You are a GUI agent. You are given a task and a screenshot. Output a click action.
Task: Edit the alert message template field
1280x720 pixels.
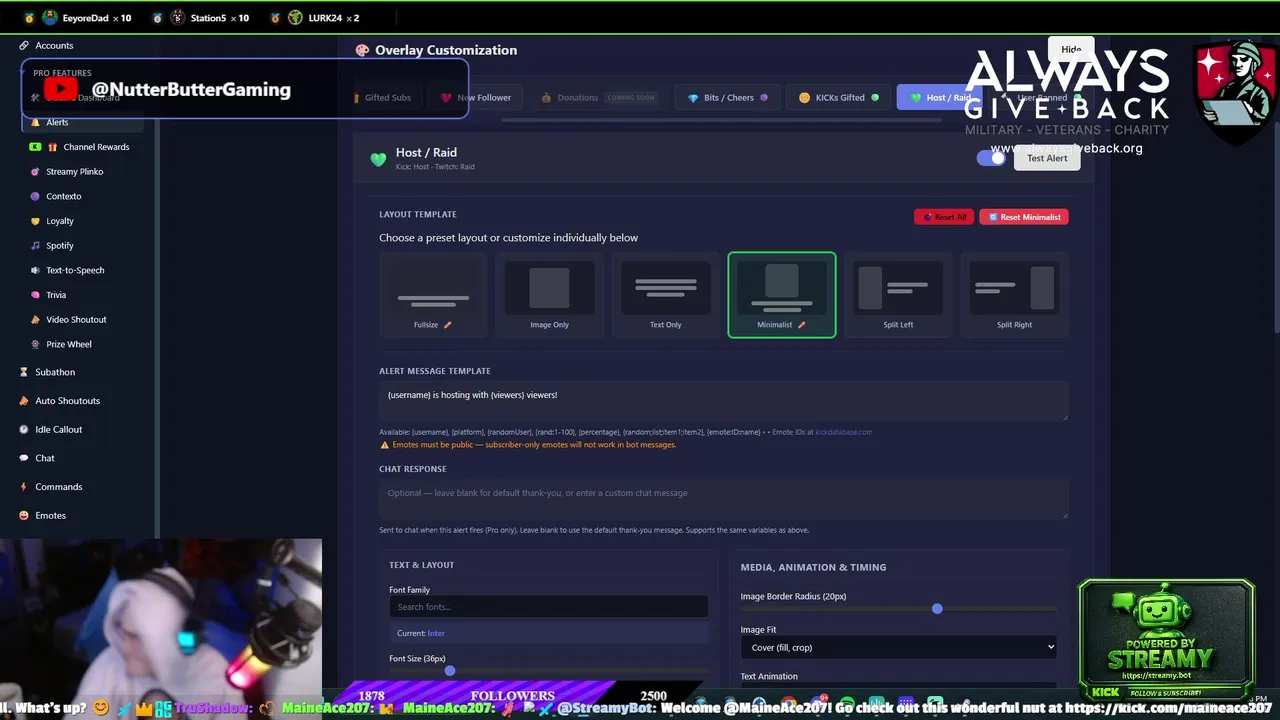point(723,401)
